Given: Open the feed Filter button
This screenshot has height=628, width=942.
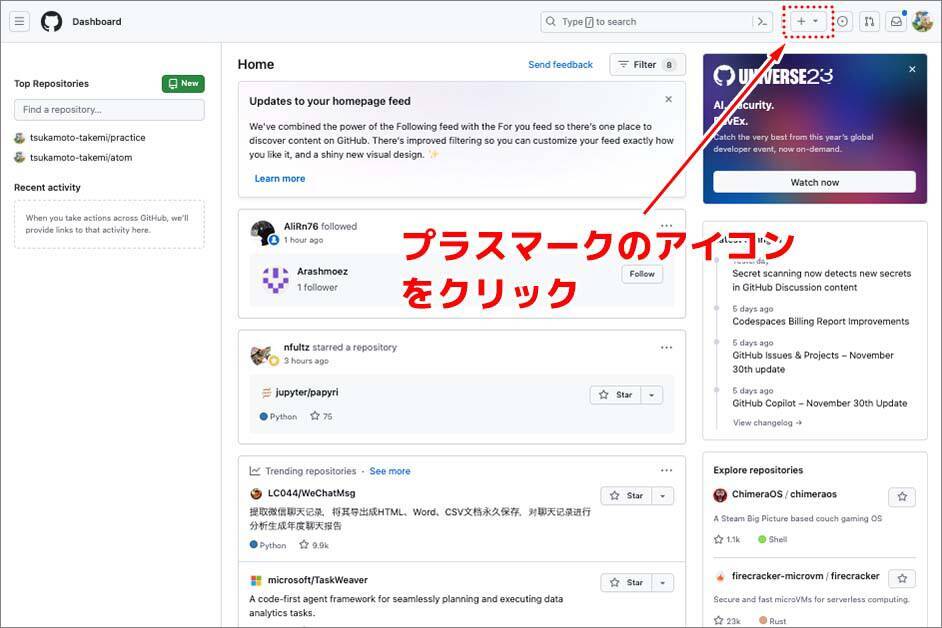Looking at the screenshot, I should 647,64.
